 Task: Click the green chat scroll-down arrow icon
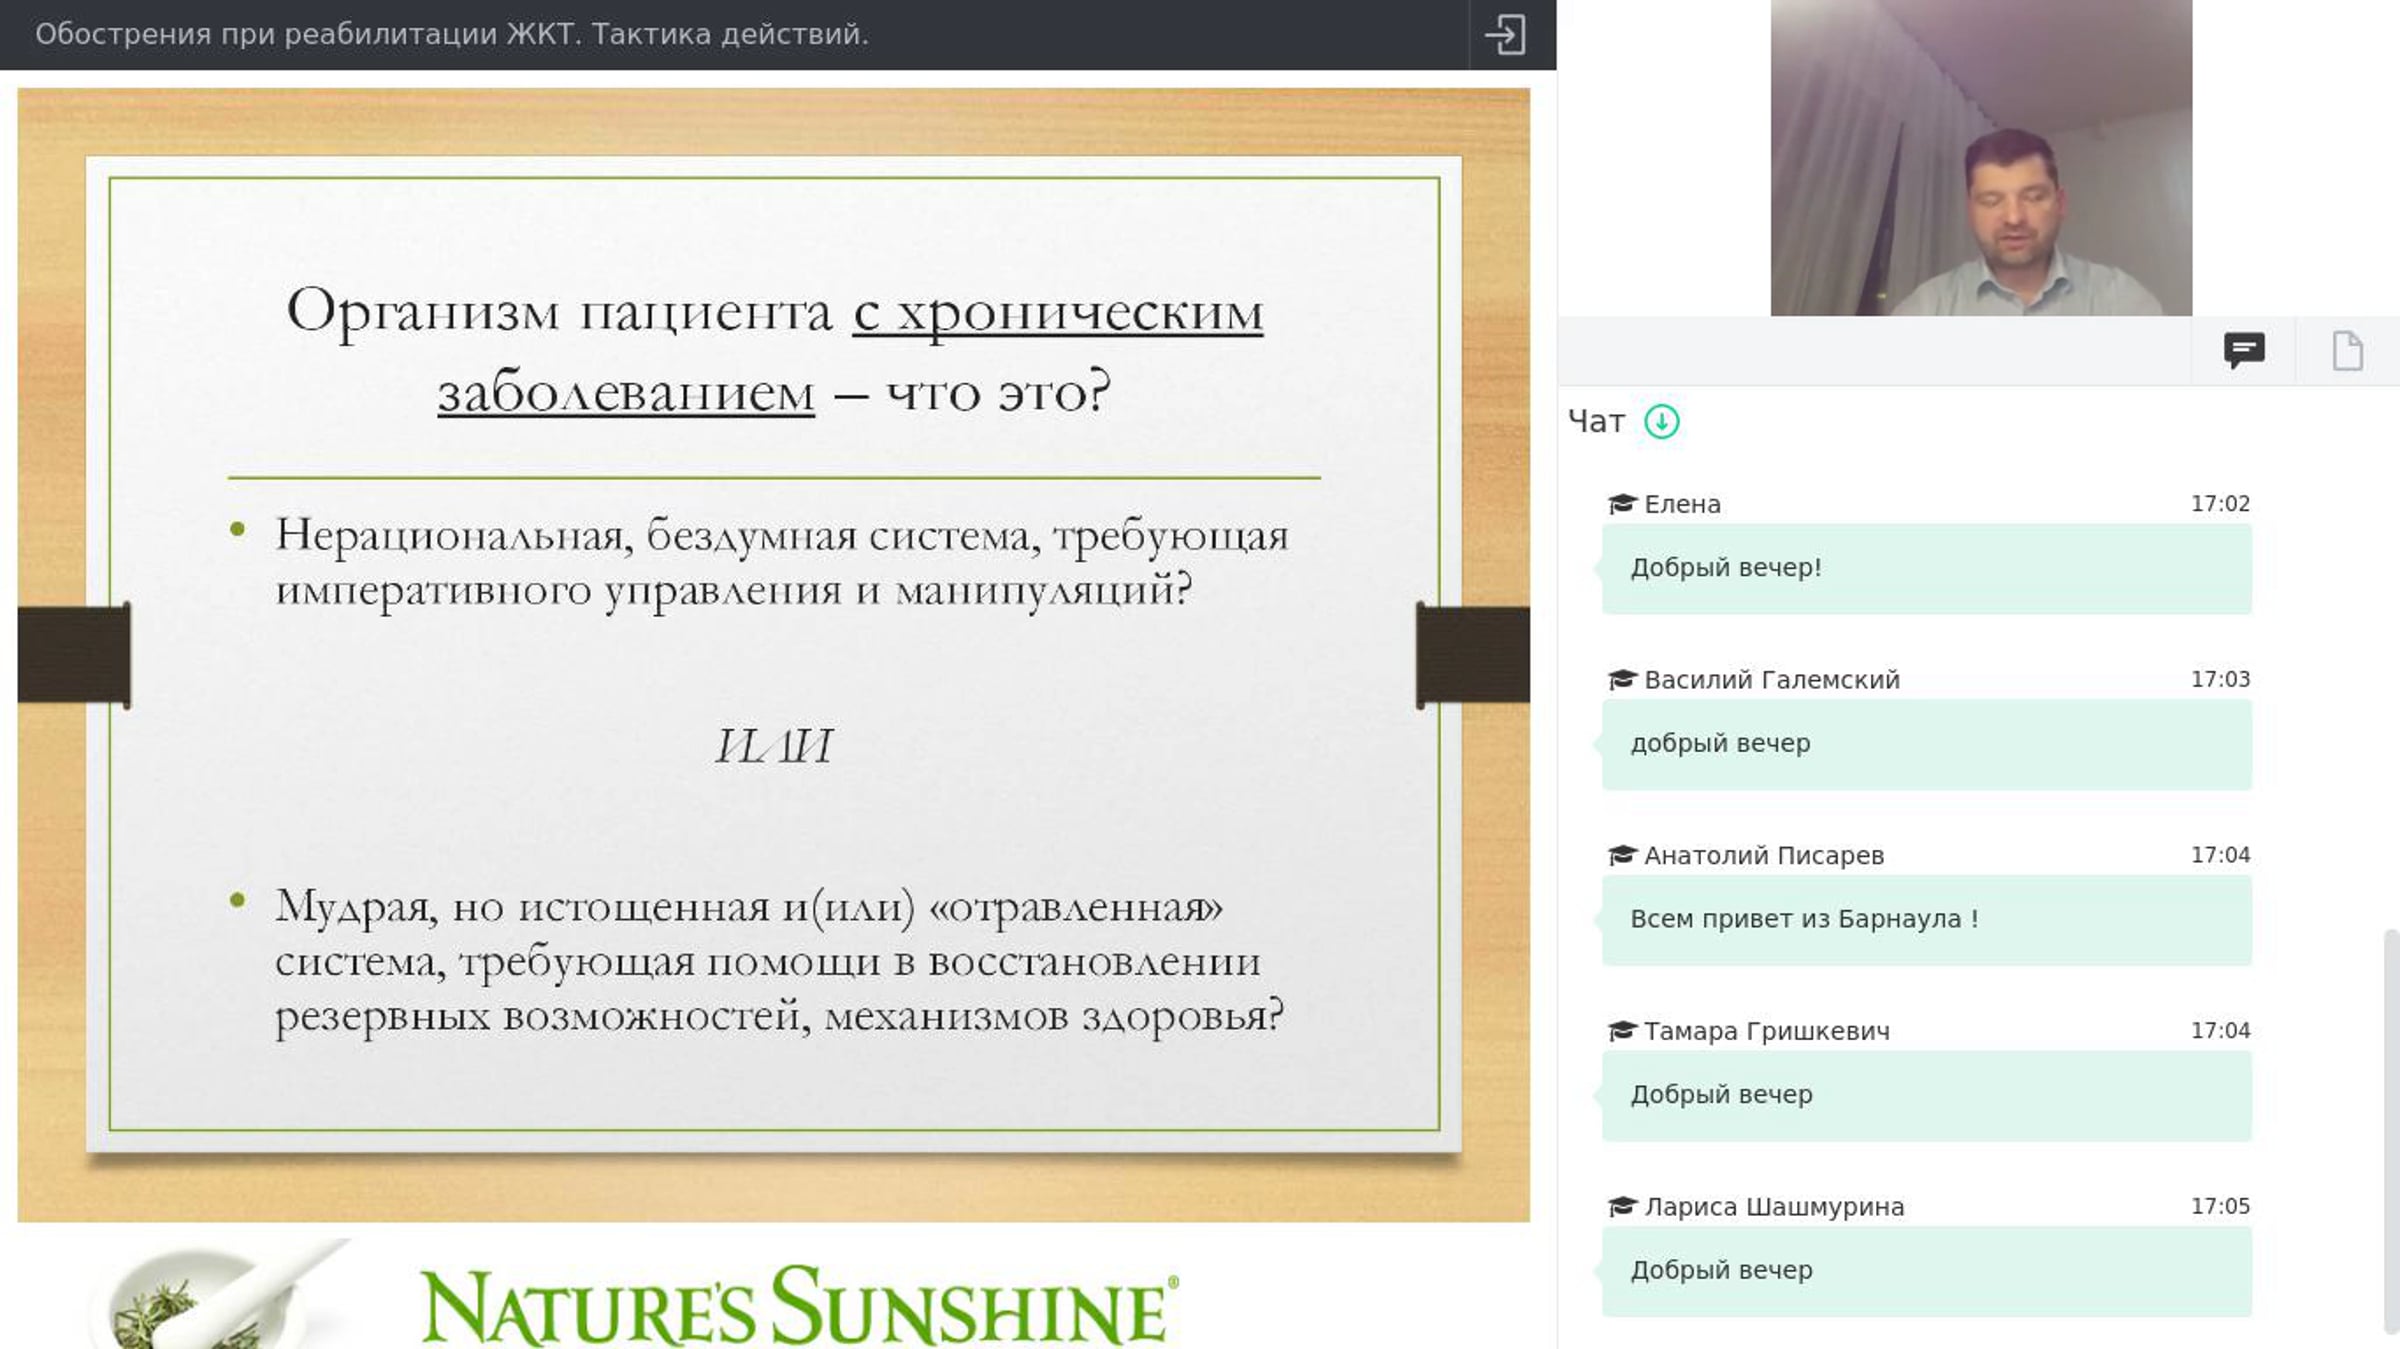tap(1662, 421)
